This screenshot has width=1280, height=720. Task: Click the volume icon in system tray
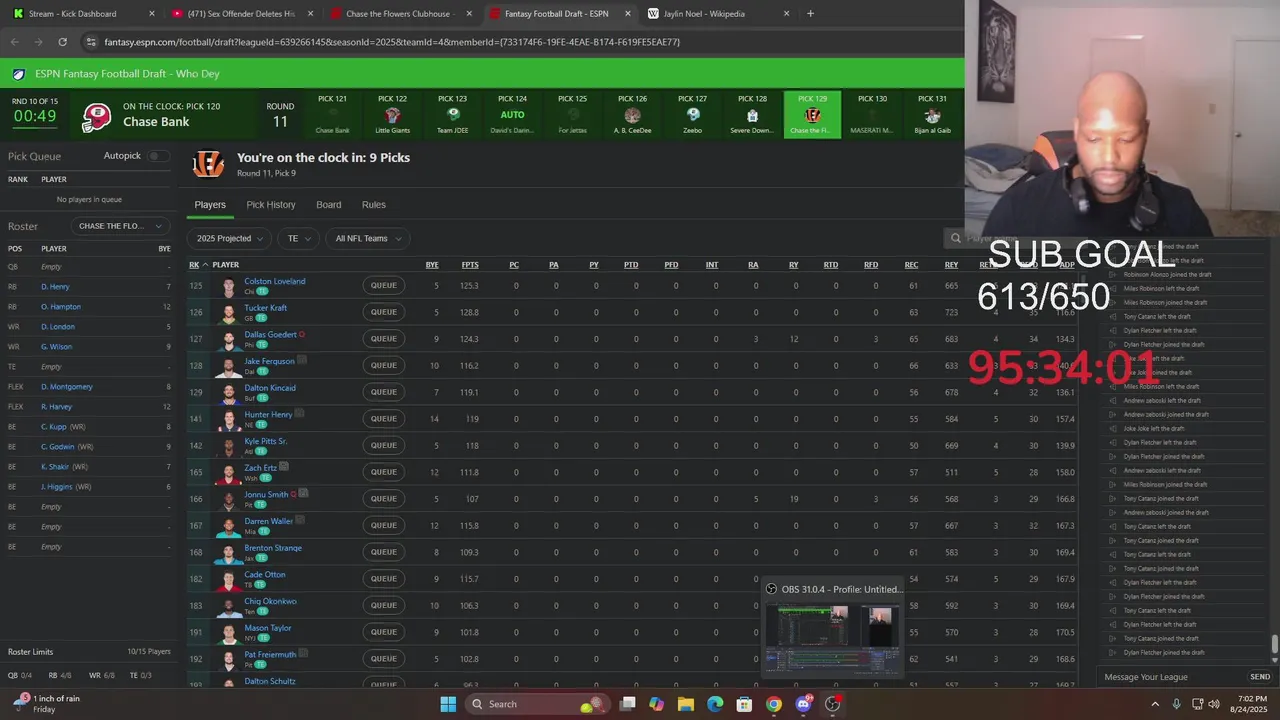click(1214, 704)
